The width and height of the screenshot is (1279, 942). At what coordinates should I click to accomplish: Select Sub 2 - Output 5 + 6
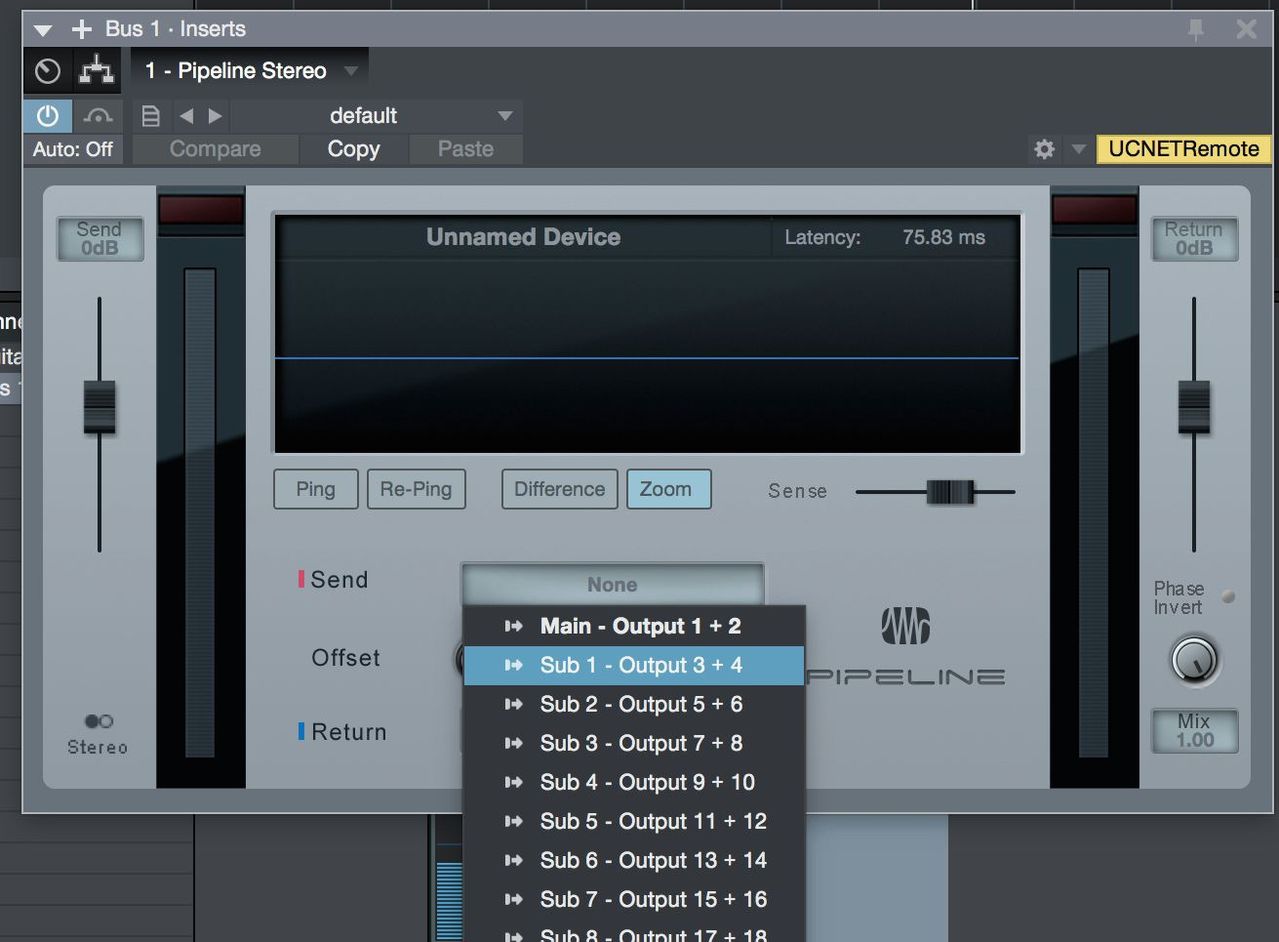click(x=634, y=704)
